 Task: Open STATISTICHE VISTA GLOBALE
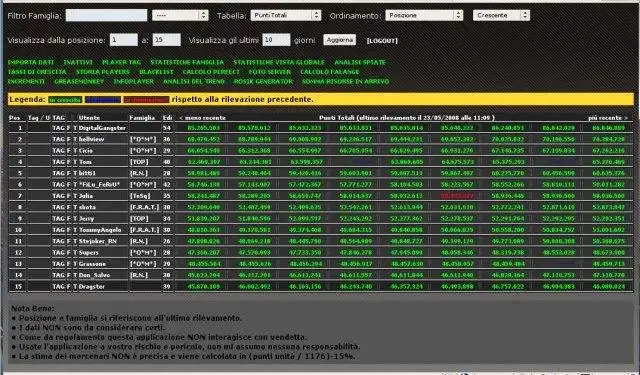(279, 62)
